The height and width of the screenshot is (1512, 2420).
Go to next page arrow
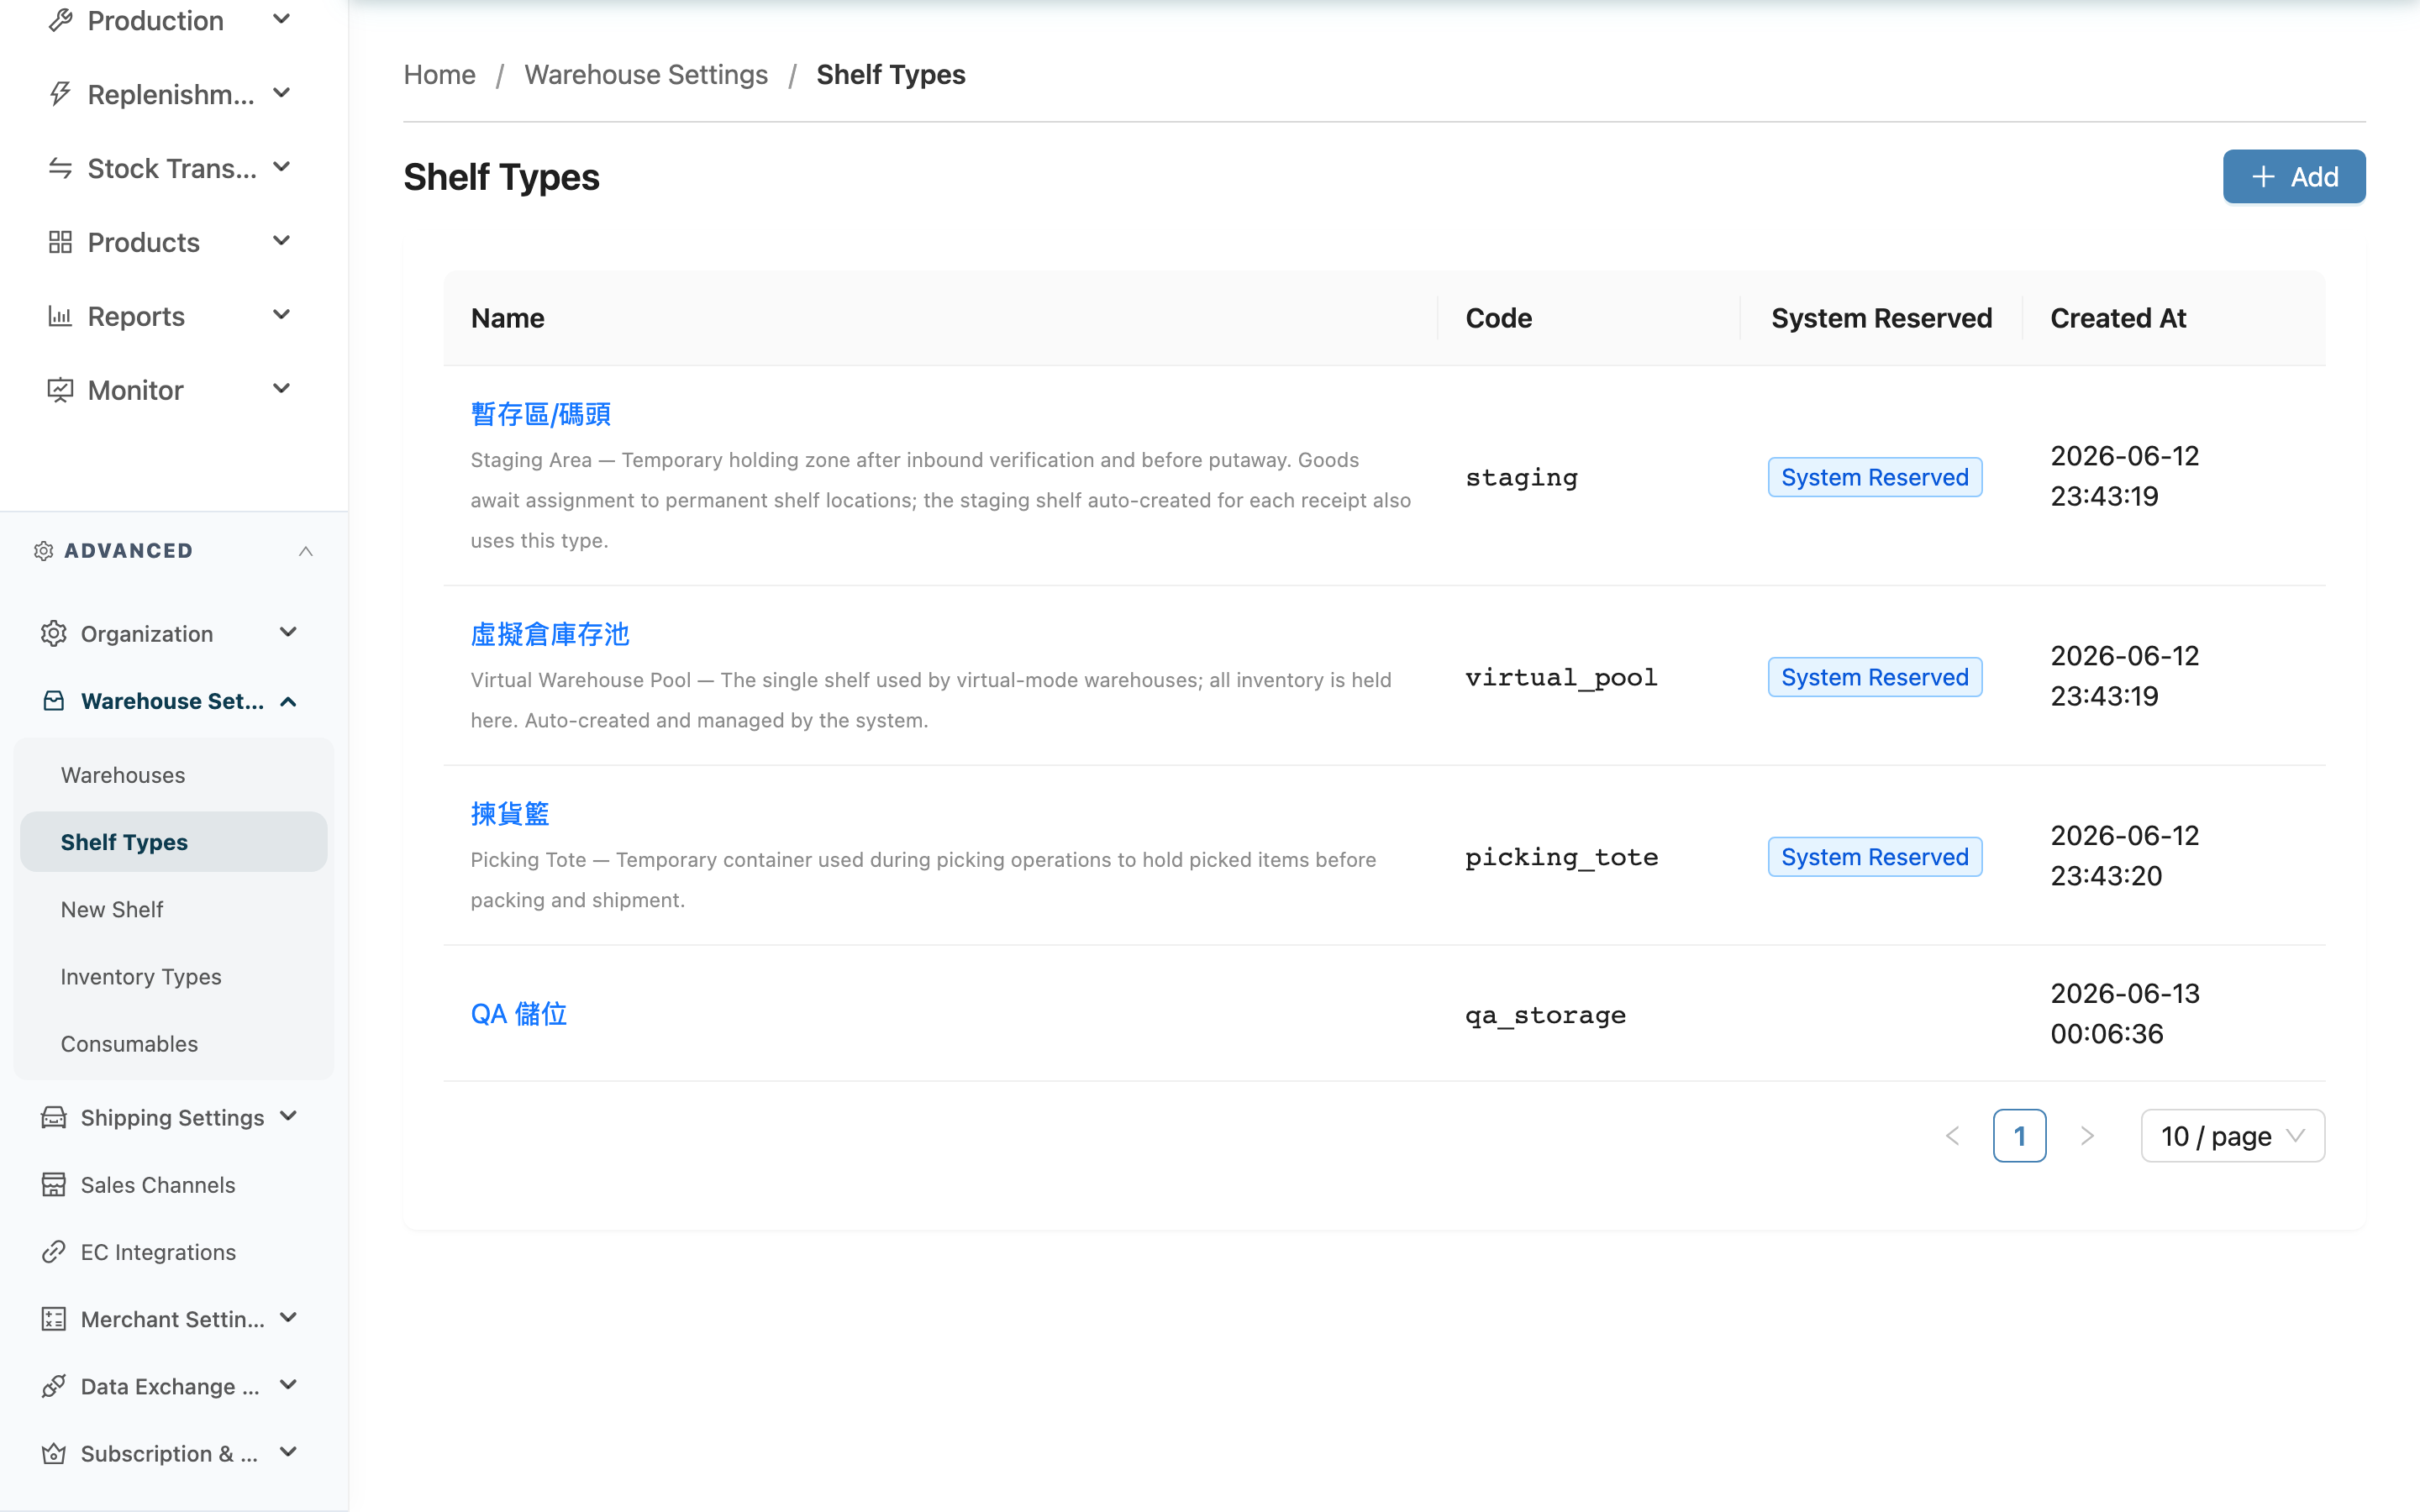pyautogui.click(x=2087, y=1136)
